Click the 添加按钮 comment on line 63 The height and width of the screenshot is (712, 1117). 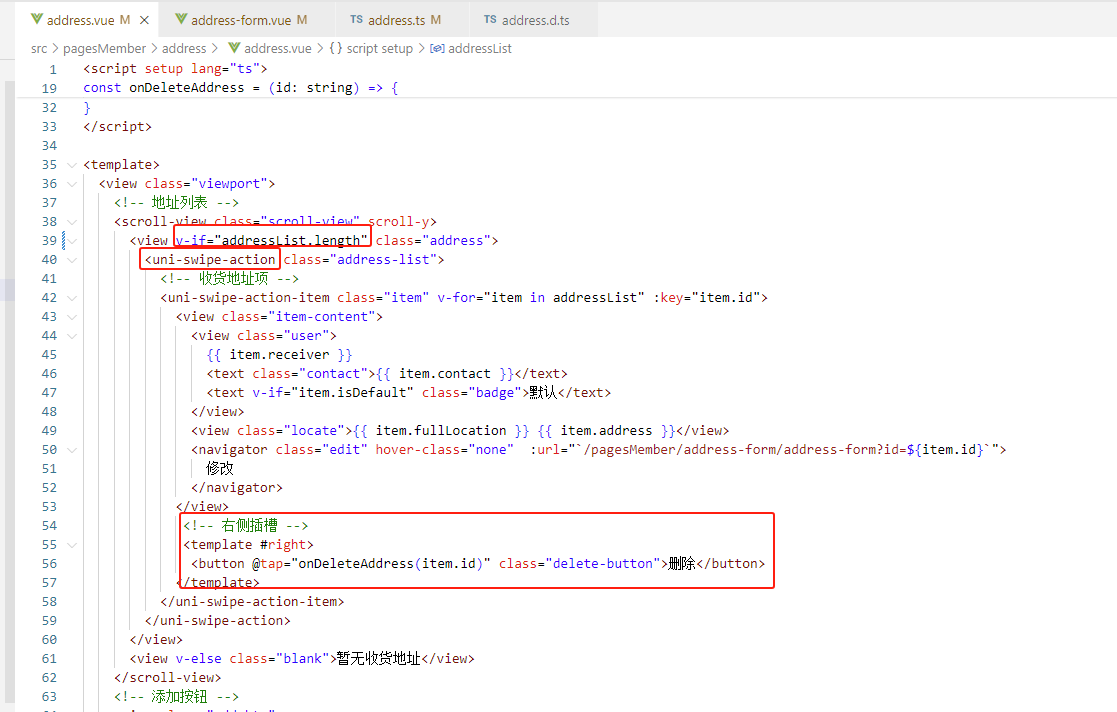(176, 696)
